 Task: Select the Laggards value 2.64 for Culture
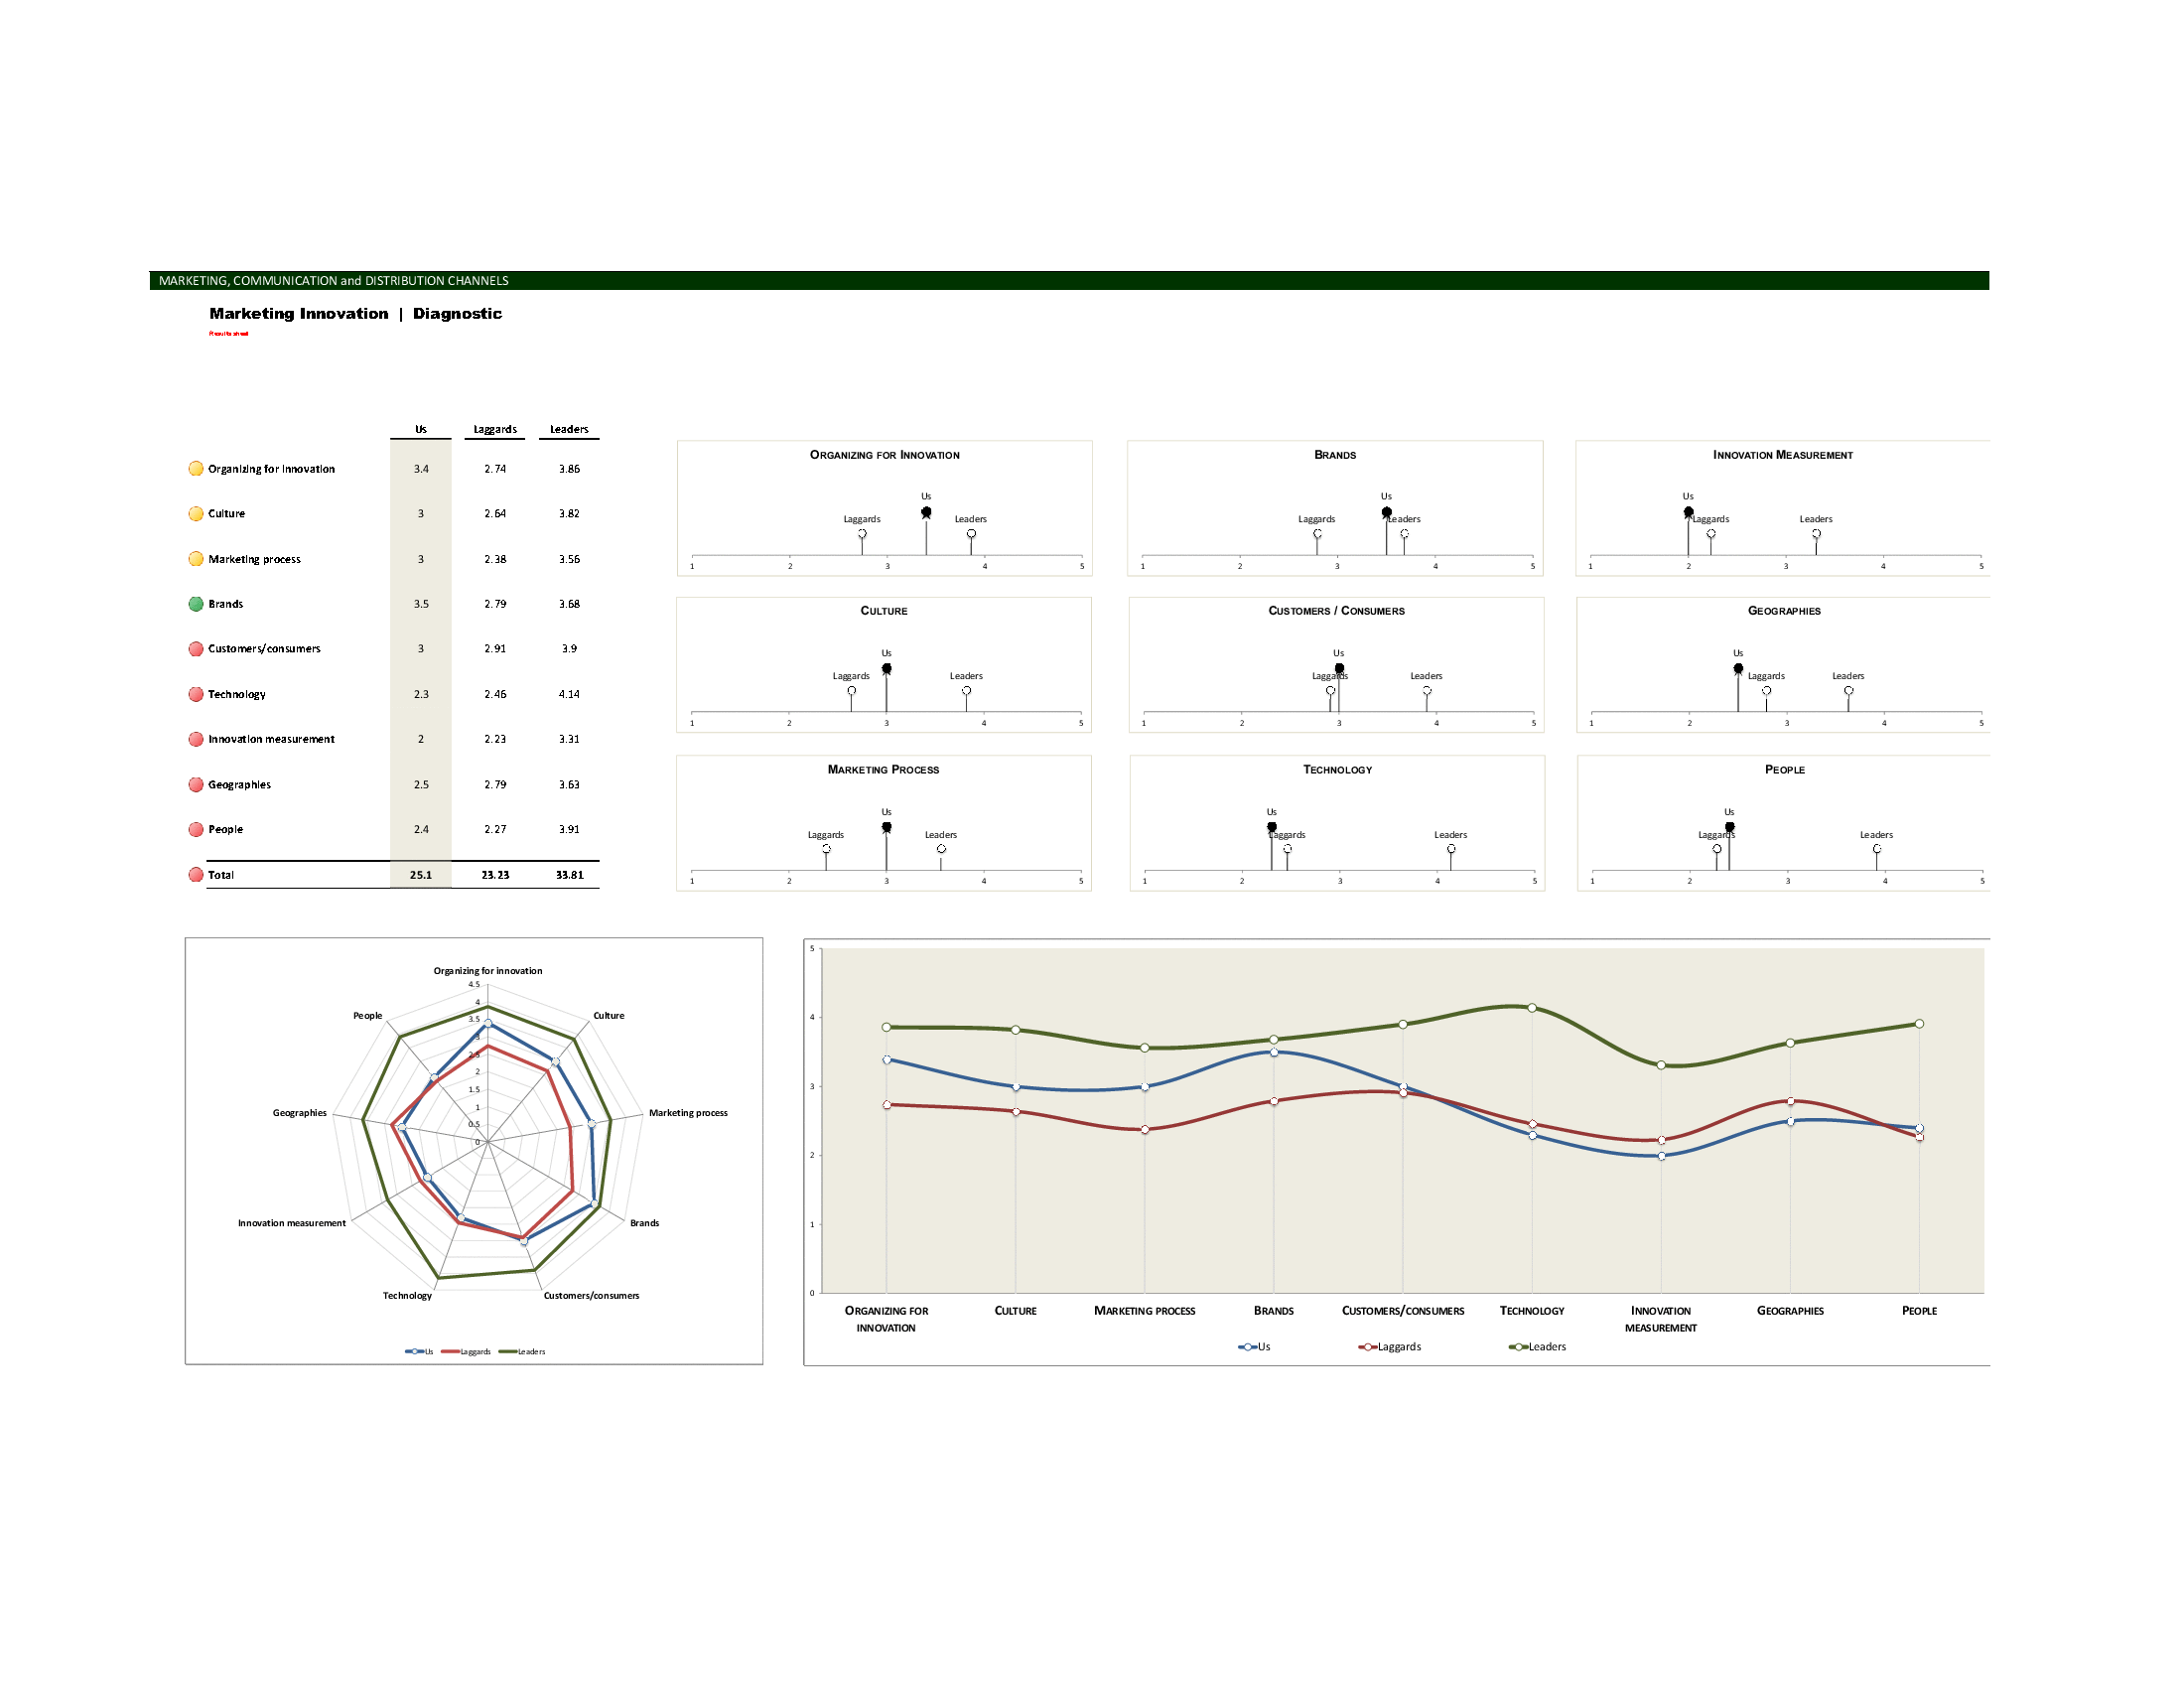point(495,514)
